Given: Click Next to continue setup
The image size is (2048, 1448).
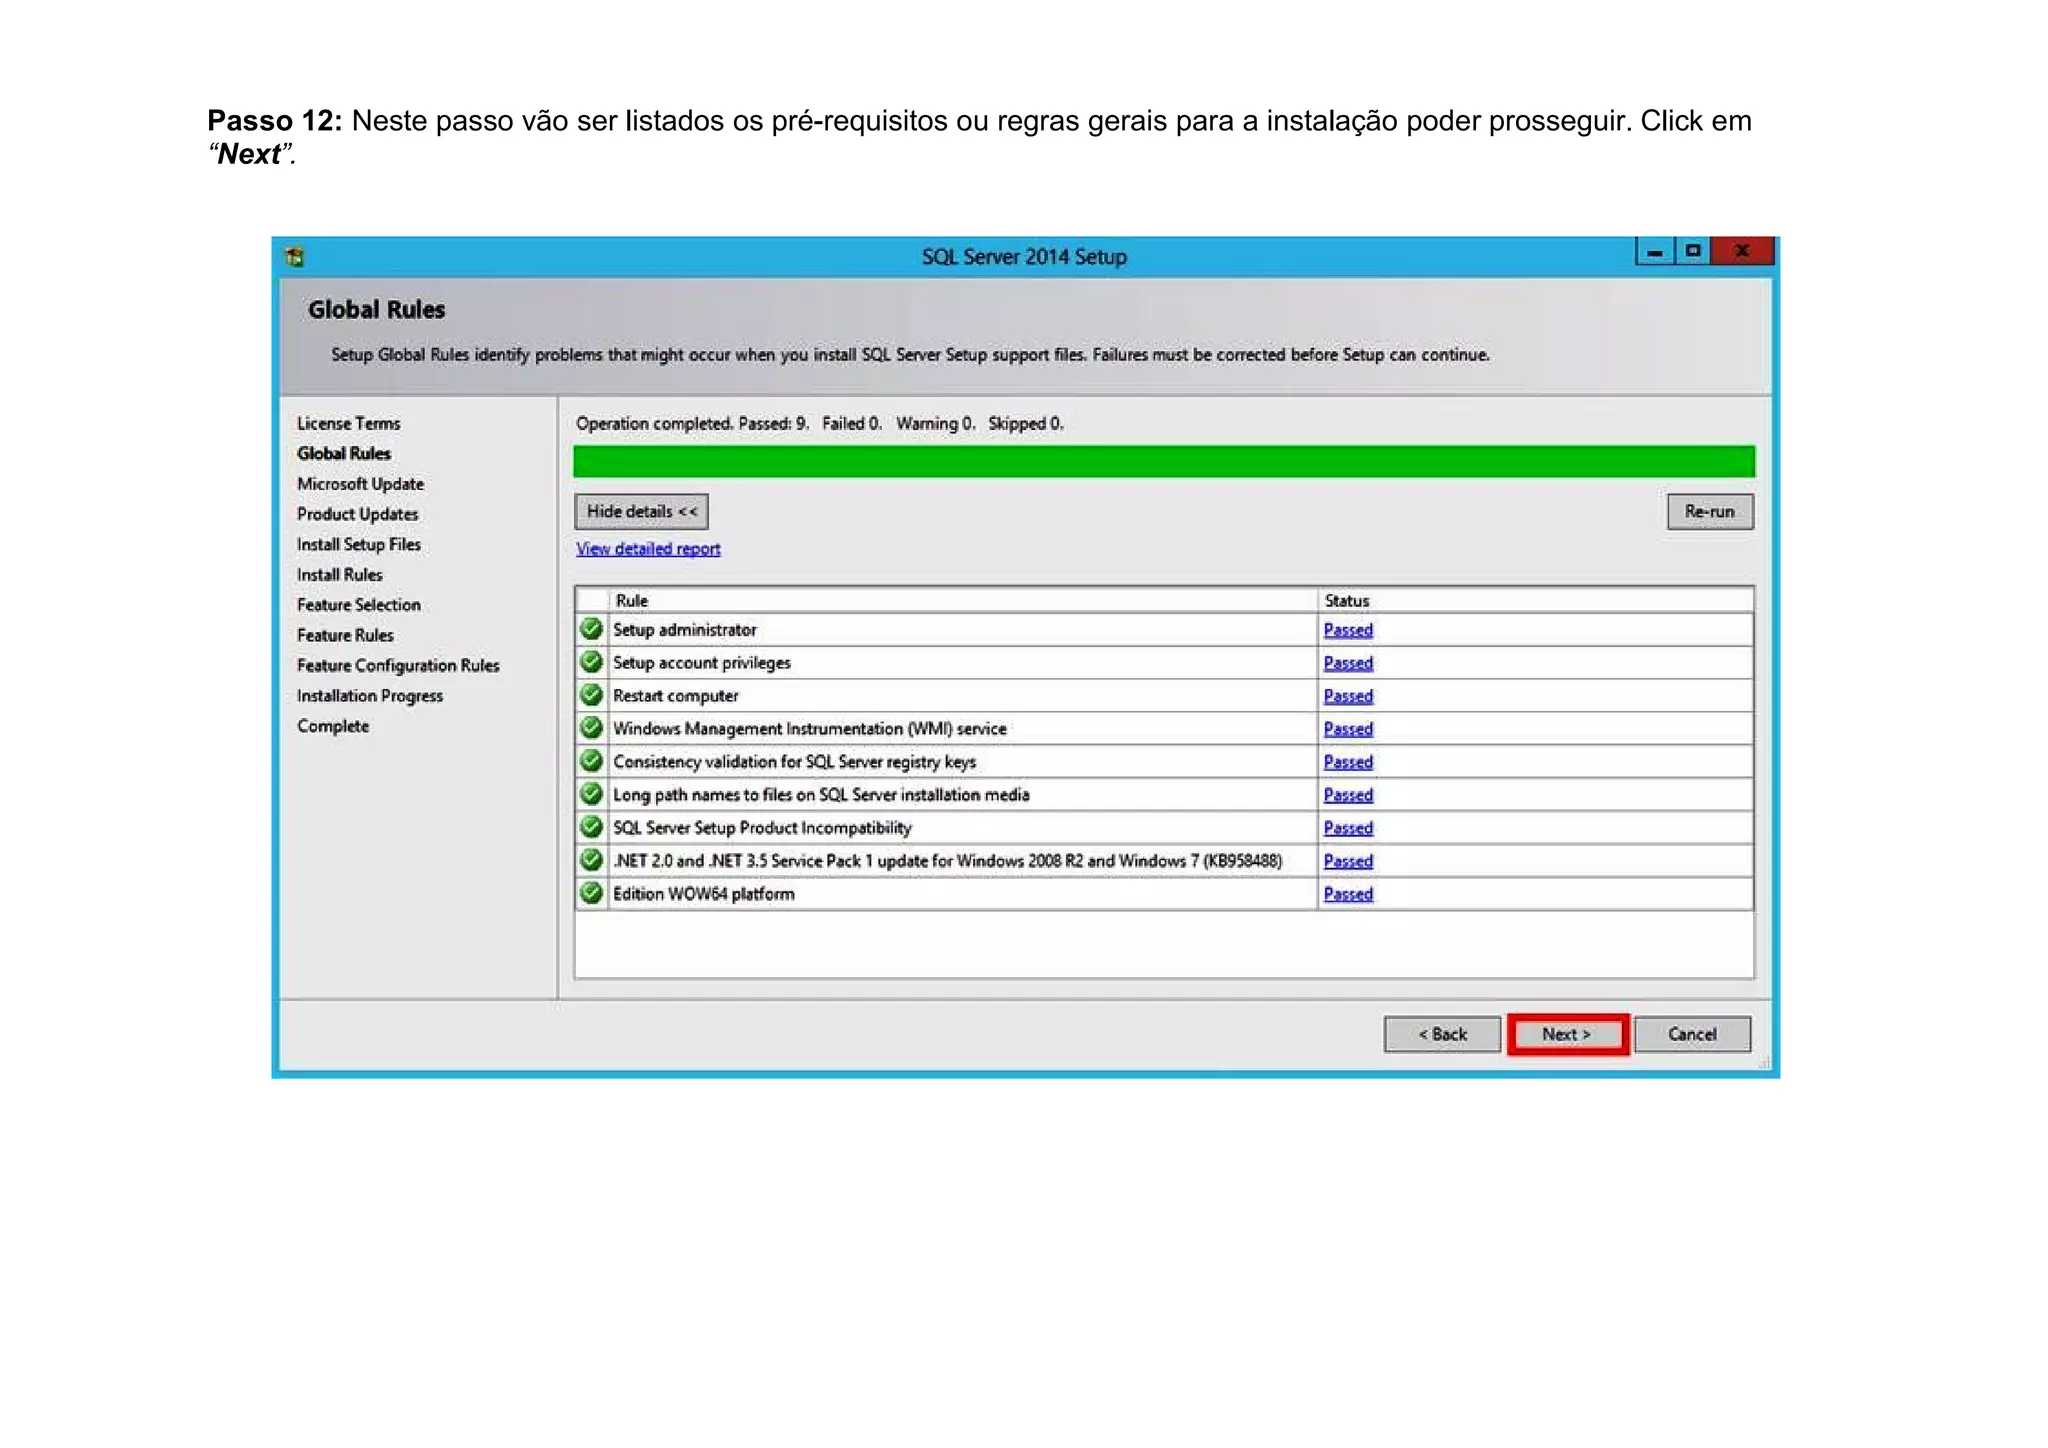Looking at the screenshot, I should click(1567, 1034).
